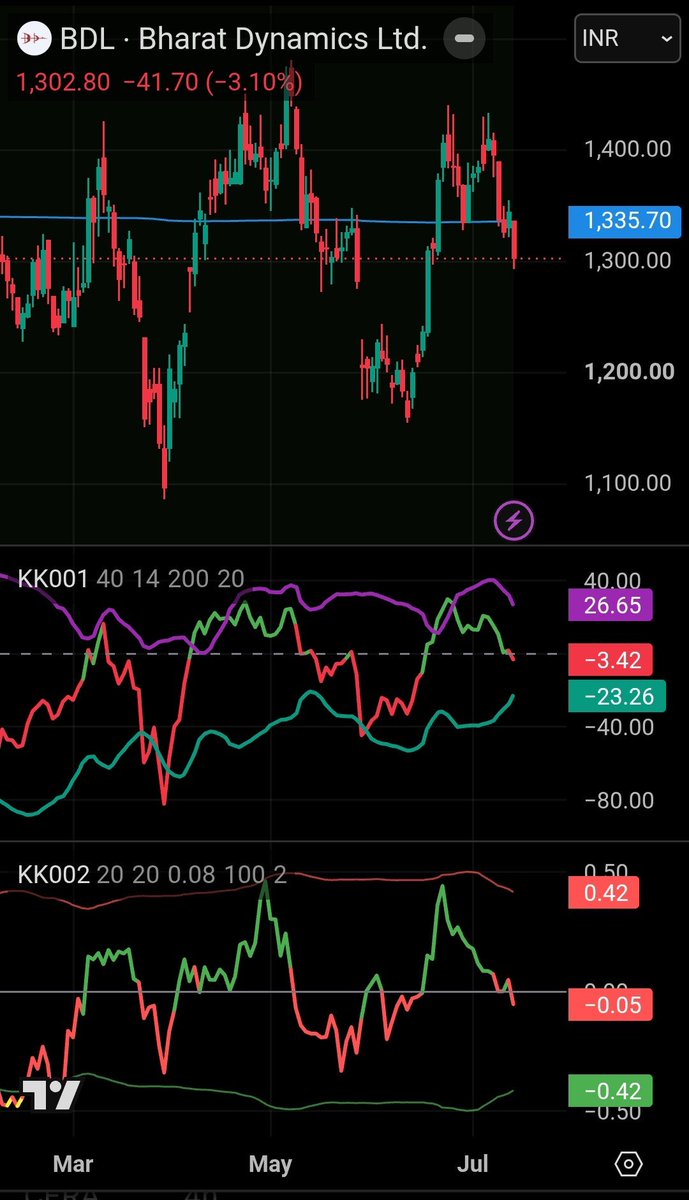Click the 1,302.80 last price text
The width and height of the screenshot is (689, 1200).
62,82
